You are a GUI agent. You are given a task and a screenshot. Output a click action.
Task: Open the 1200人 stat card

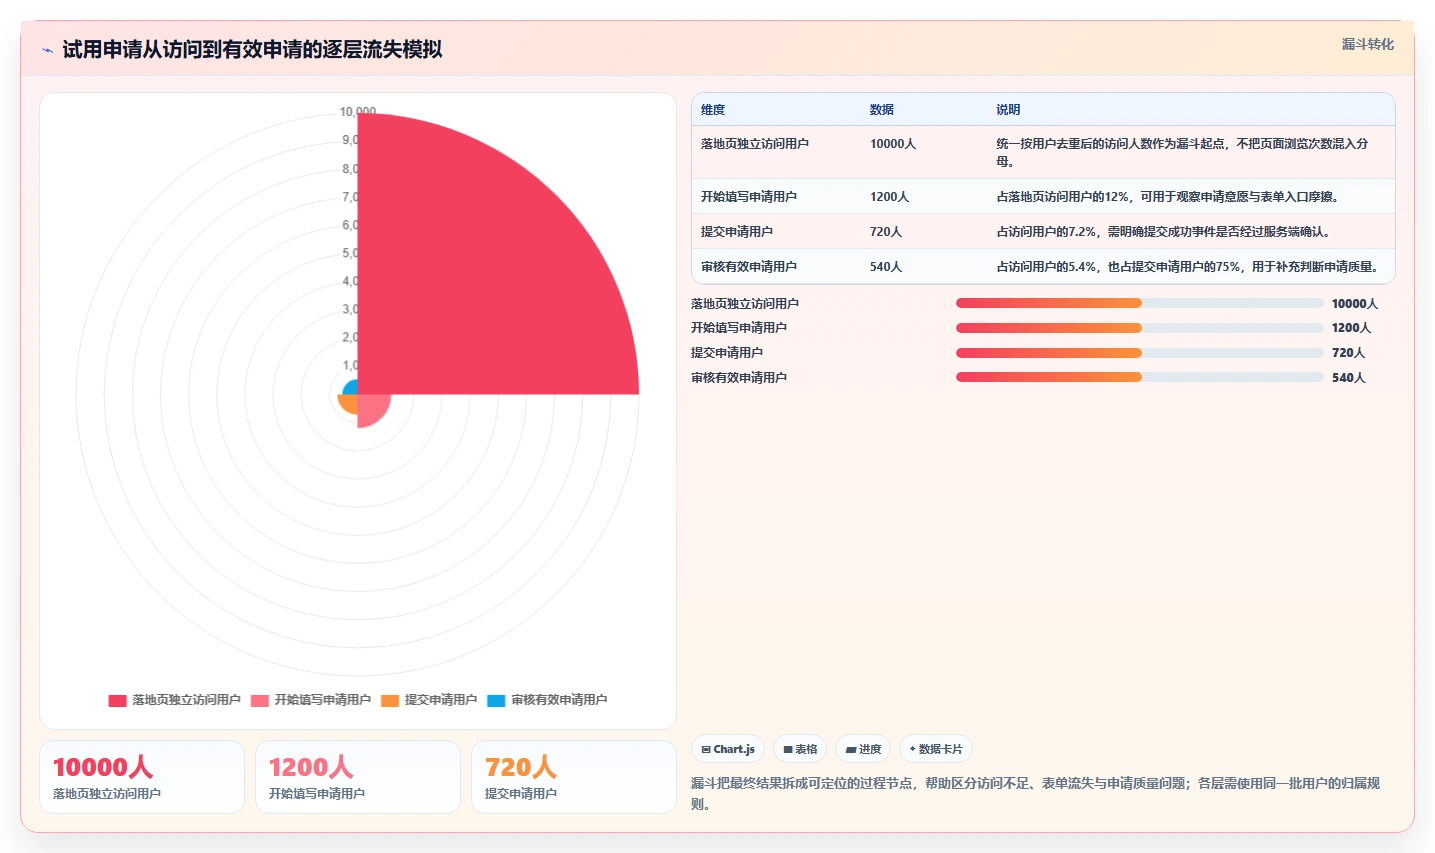(x=358, y=777)
